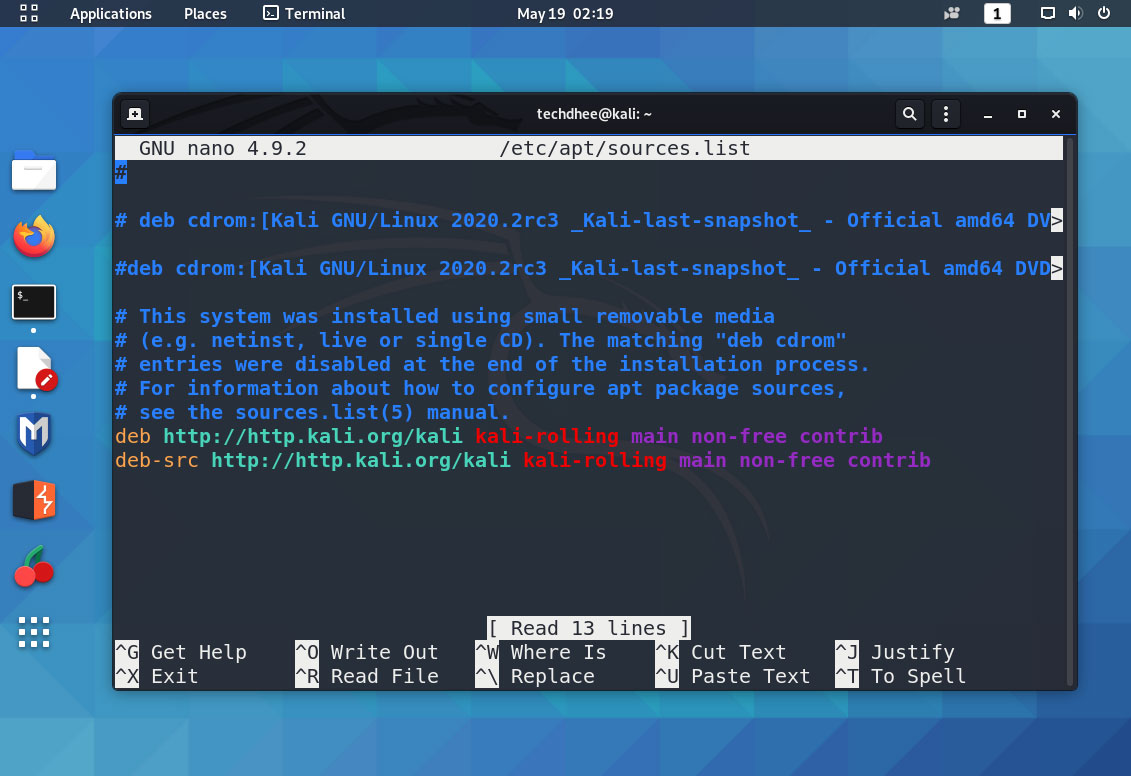Click the 'see the sources.list(5) manual' line

coord(312,413)
